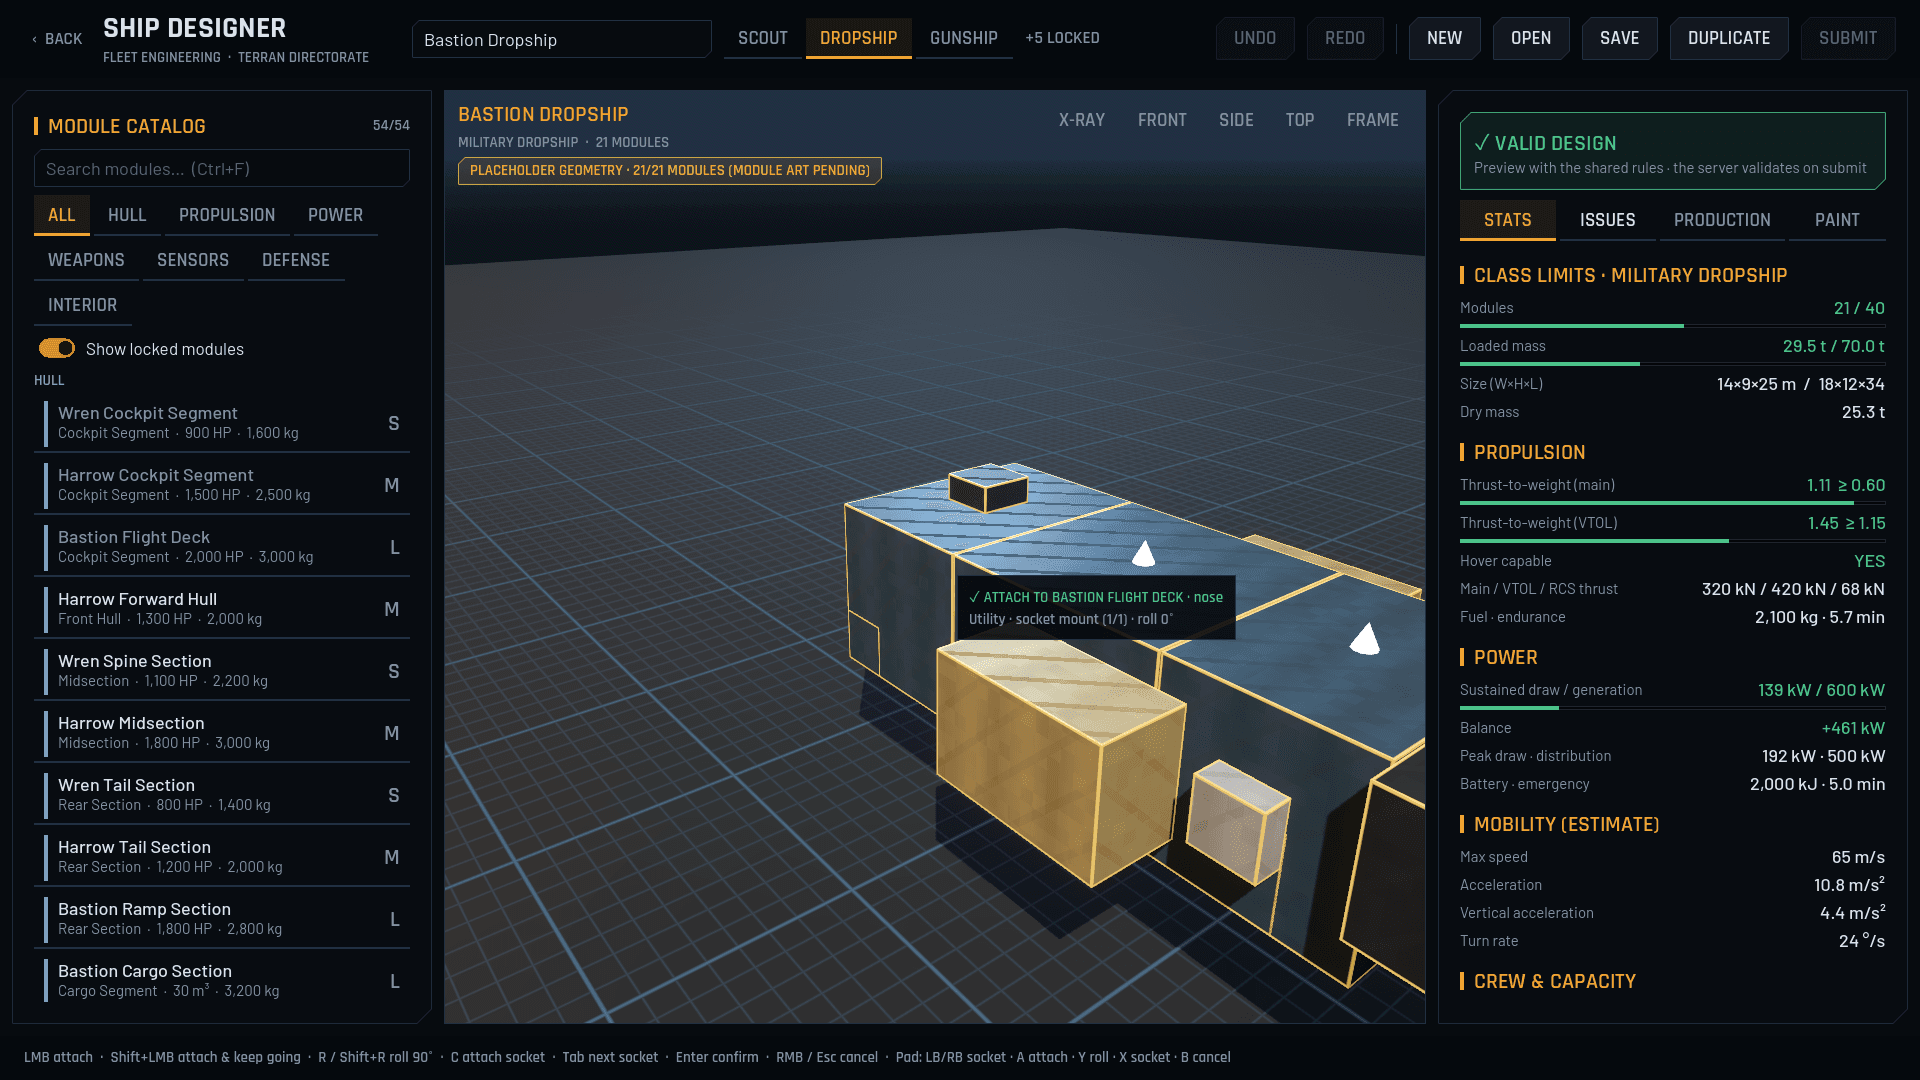
Task: Click the upper white cone socket marker
Action: (1144, 554)
